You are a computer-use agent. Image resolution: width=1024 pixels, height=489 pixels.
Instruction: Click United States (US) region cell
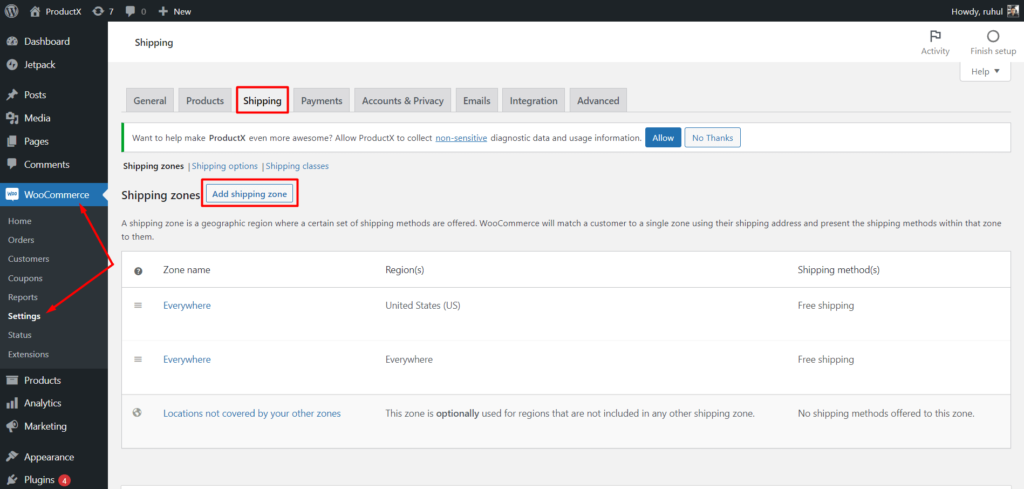click(424, 306)
